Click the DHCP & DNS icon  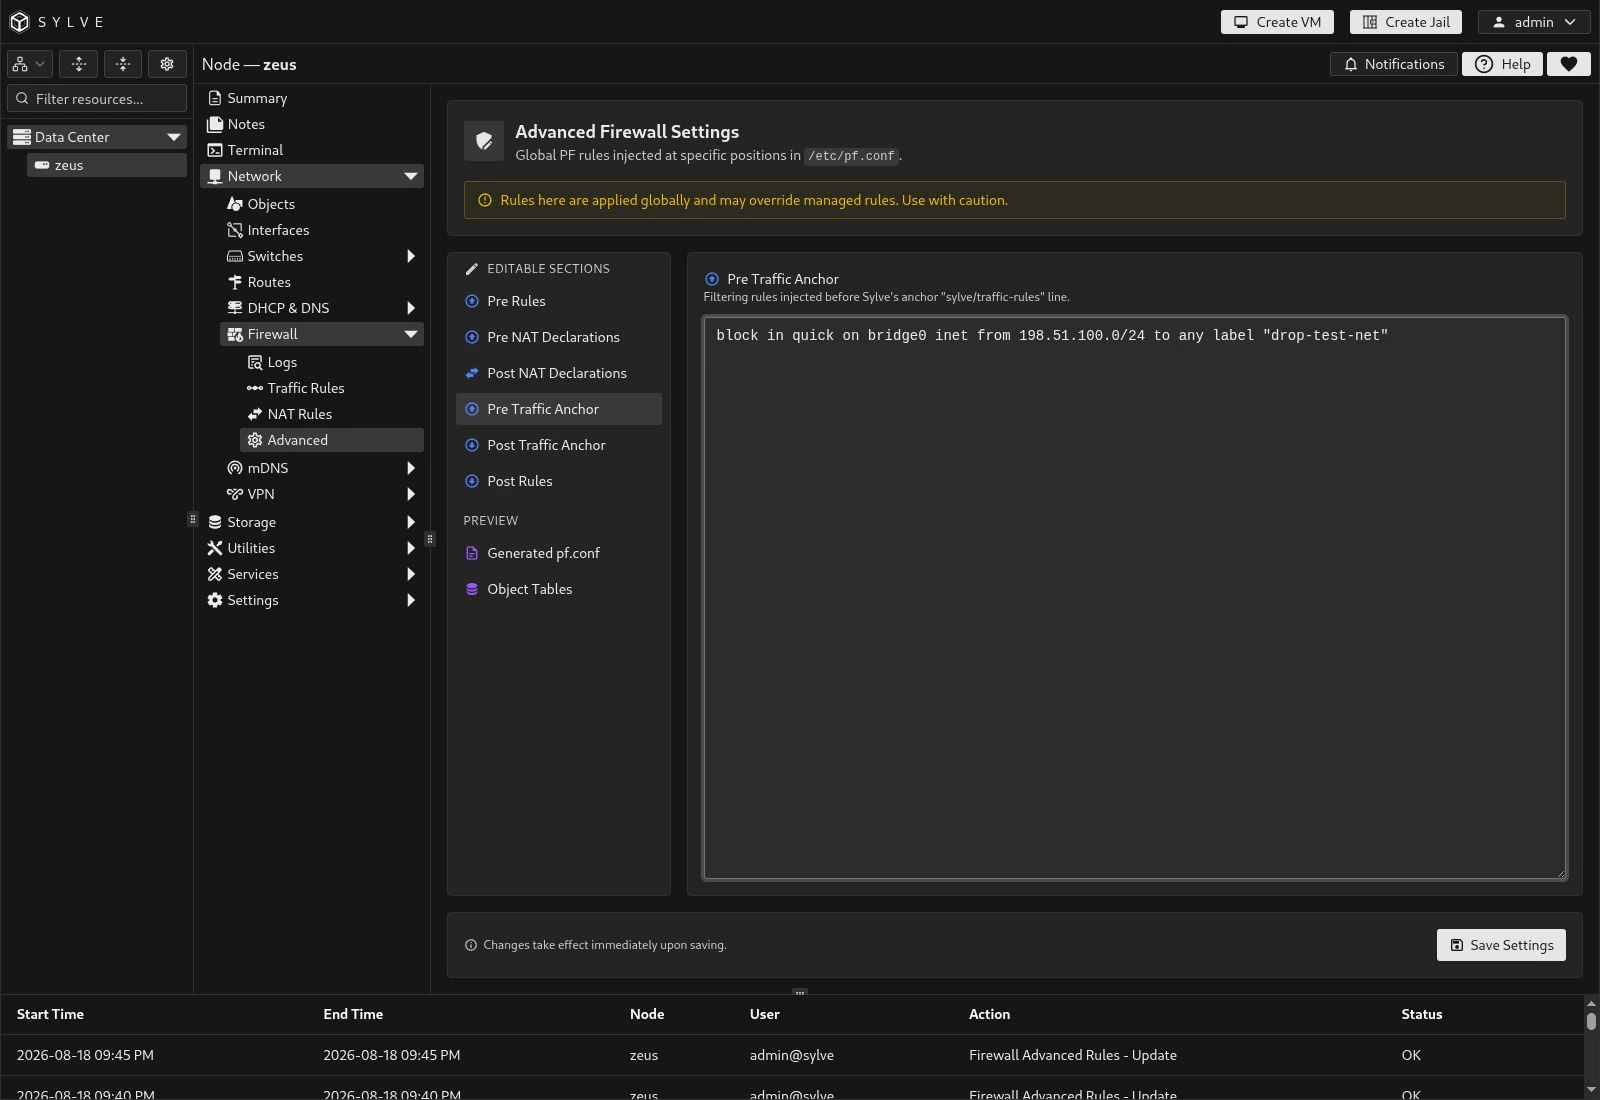tap(235, 308)
